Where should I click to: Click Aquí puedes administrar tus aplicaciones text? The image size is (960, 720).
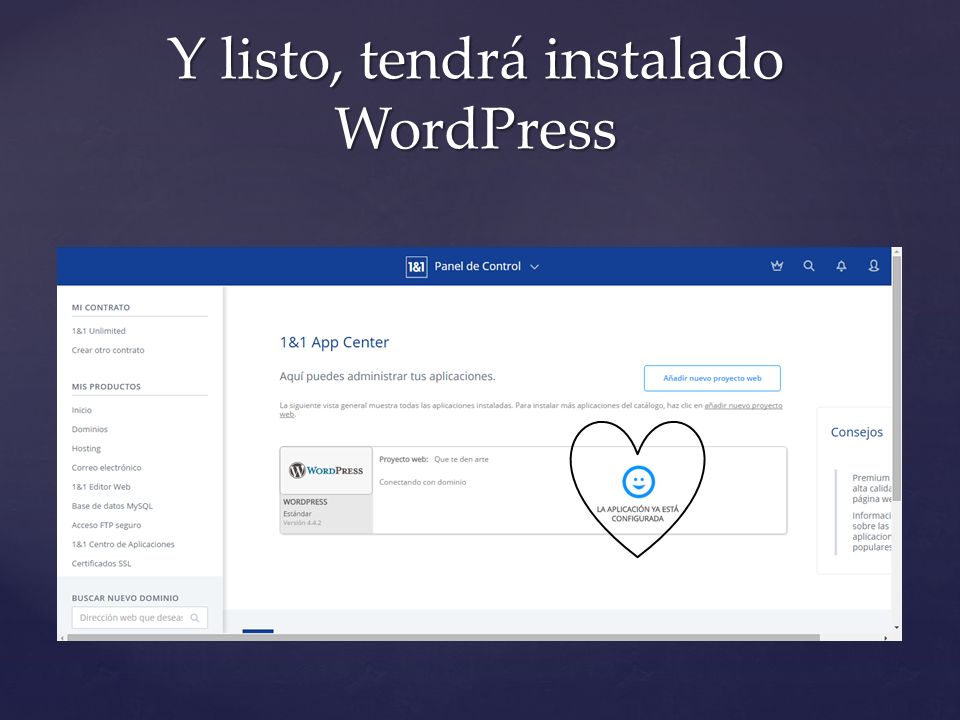coord(388,377)
